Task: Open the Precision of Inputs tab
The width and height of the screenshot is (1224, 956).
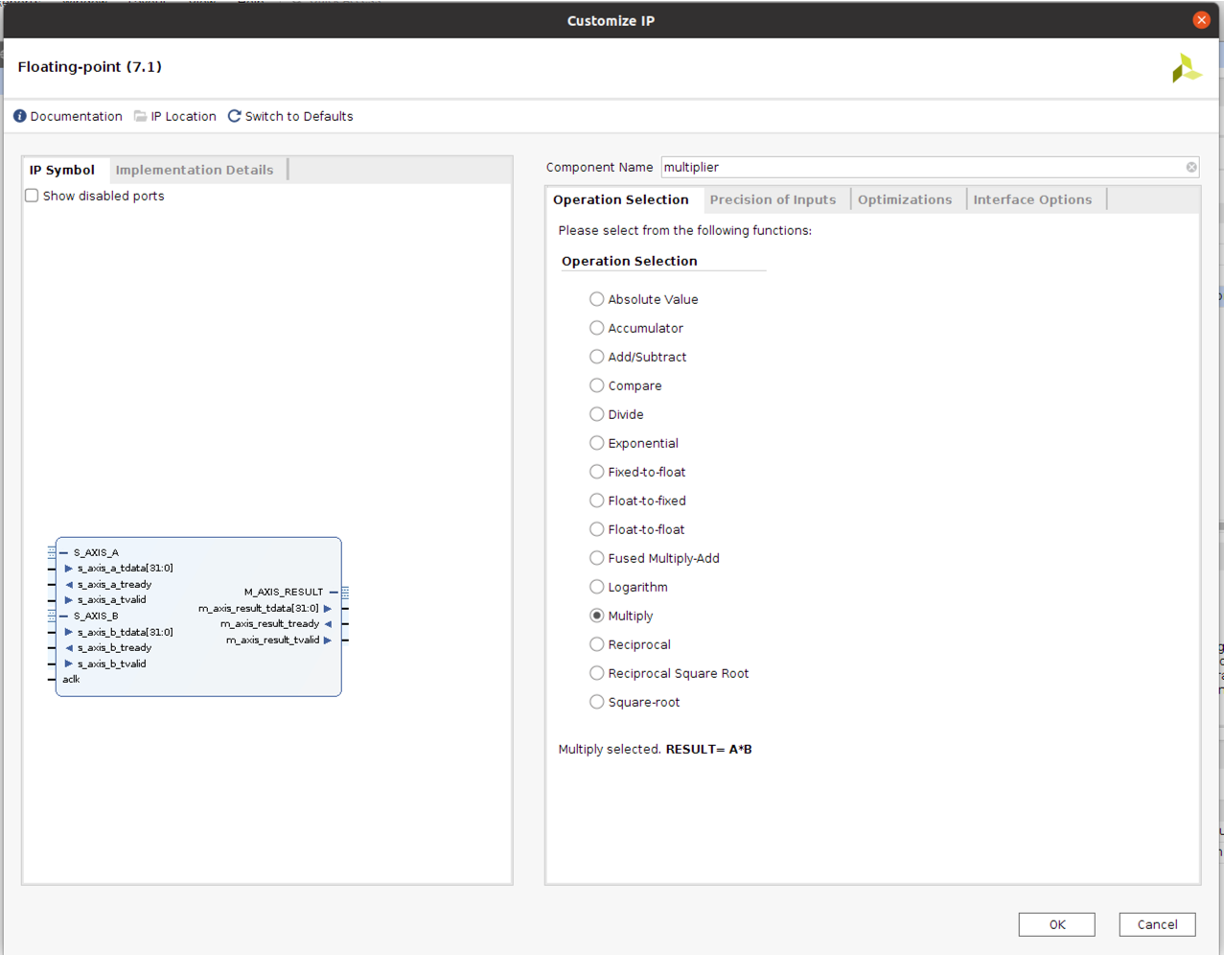Action: click(772, 200)
